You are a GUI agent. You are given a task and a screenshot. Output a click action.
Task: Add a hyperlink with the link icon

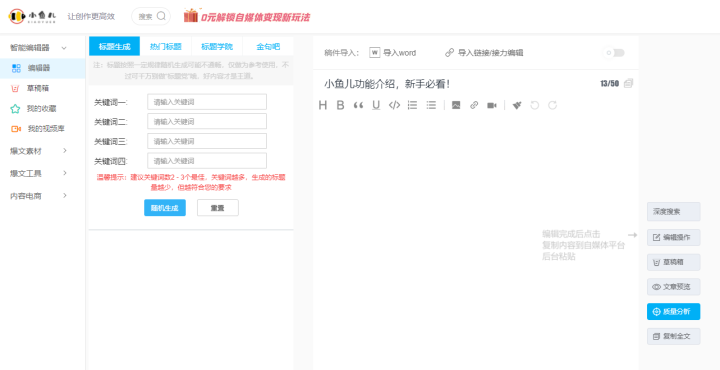[x=474, y=105]
